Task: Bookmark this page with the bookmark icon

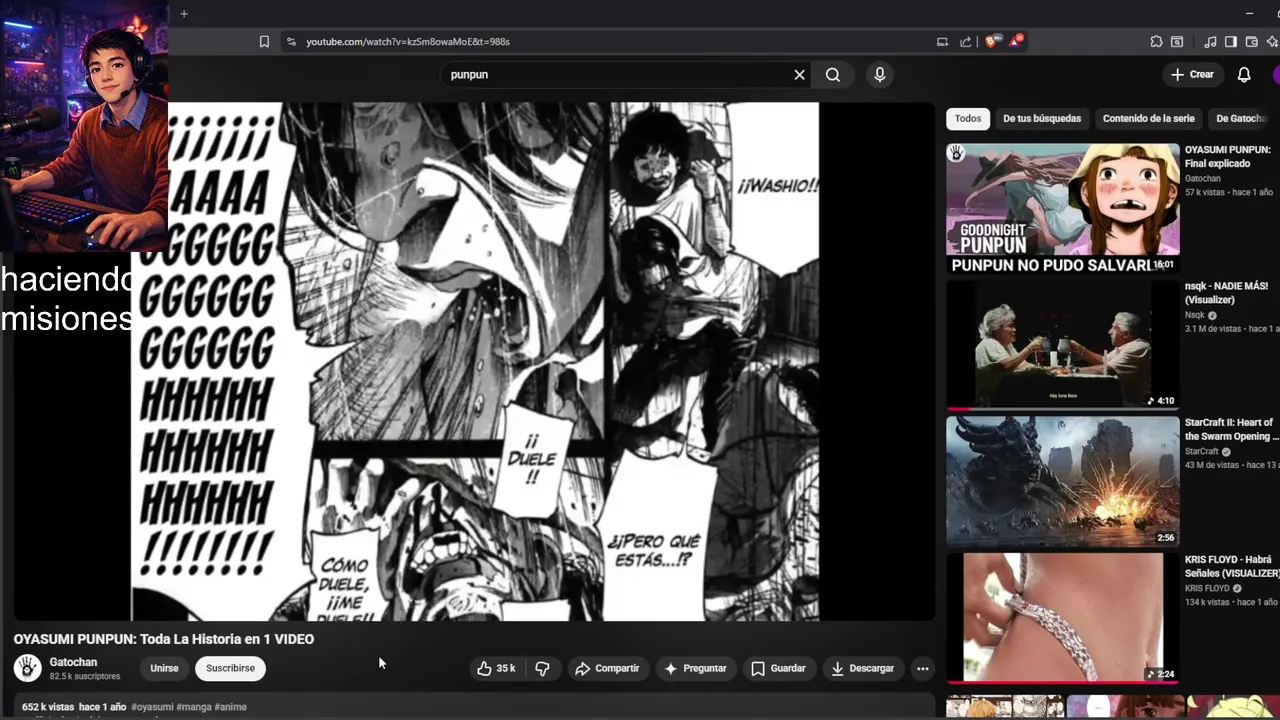Action: pyautogui.click(x=264, y=42)
